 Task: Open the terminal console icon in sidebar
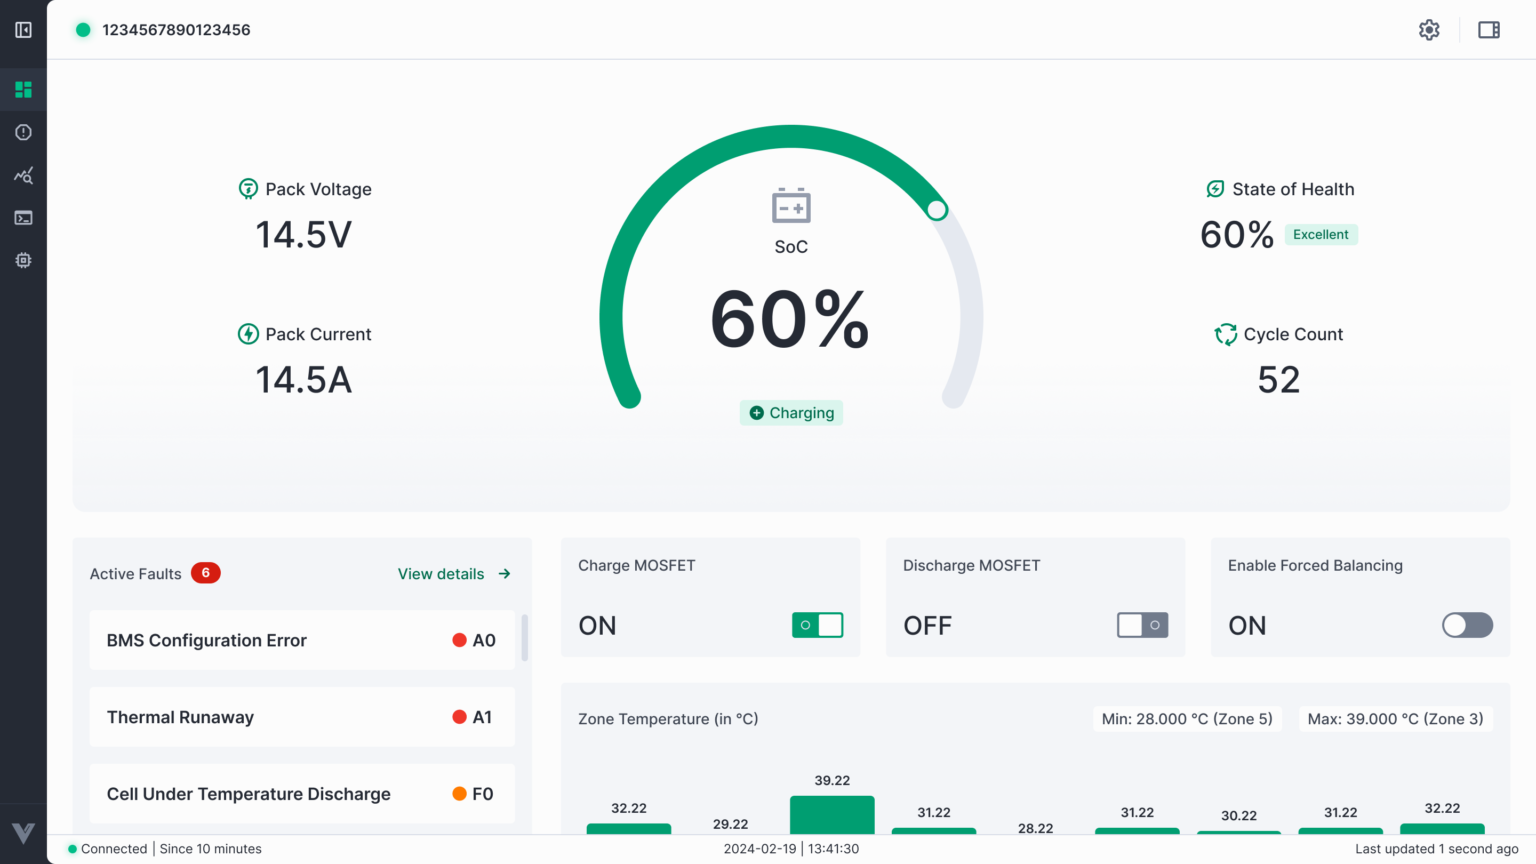(x=23, y=218)
